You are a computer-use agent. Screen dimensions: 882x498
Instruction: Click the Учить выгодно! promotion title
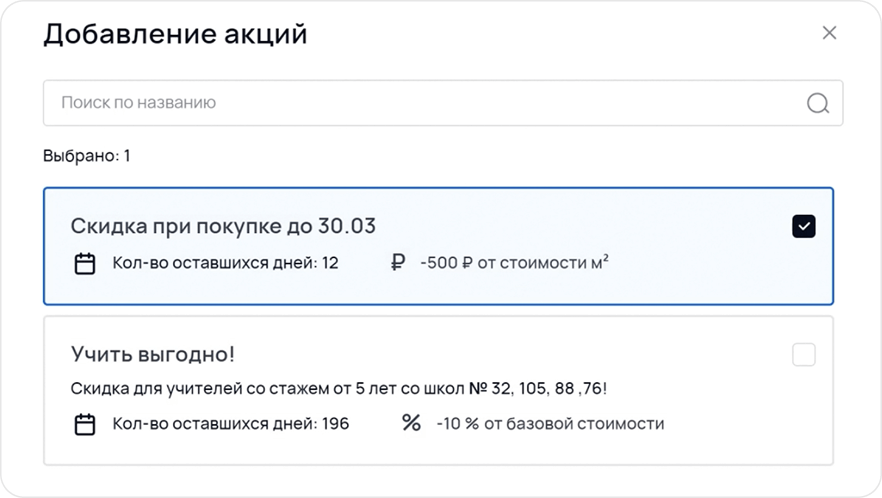(152, 354)
